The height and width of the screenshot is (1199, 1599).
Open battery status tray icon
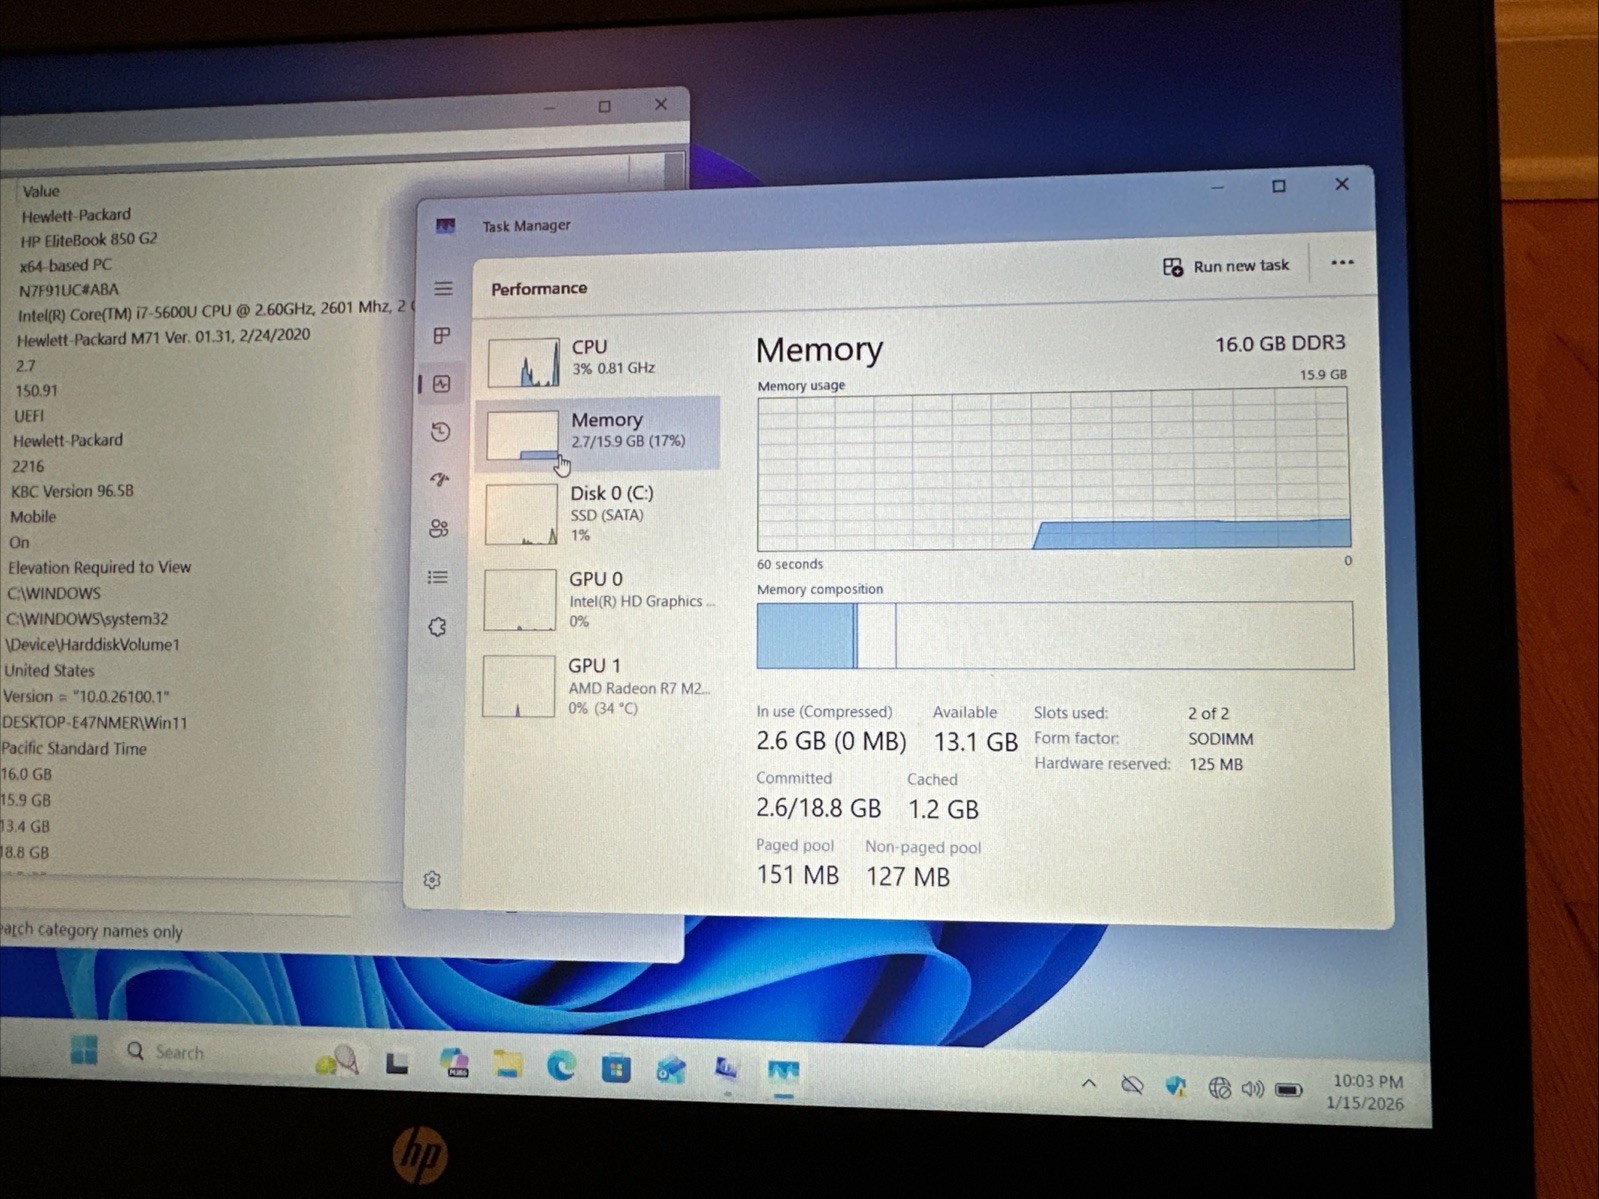pos(1289,1090)
